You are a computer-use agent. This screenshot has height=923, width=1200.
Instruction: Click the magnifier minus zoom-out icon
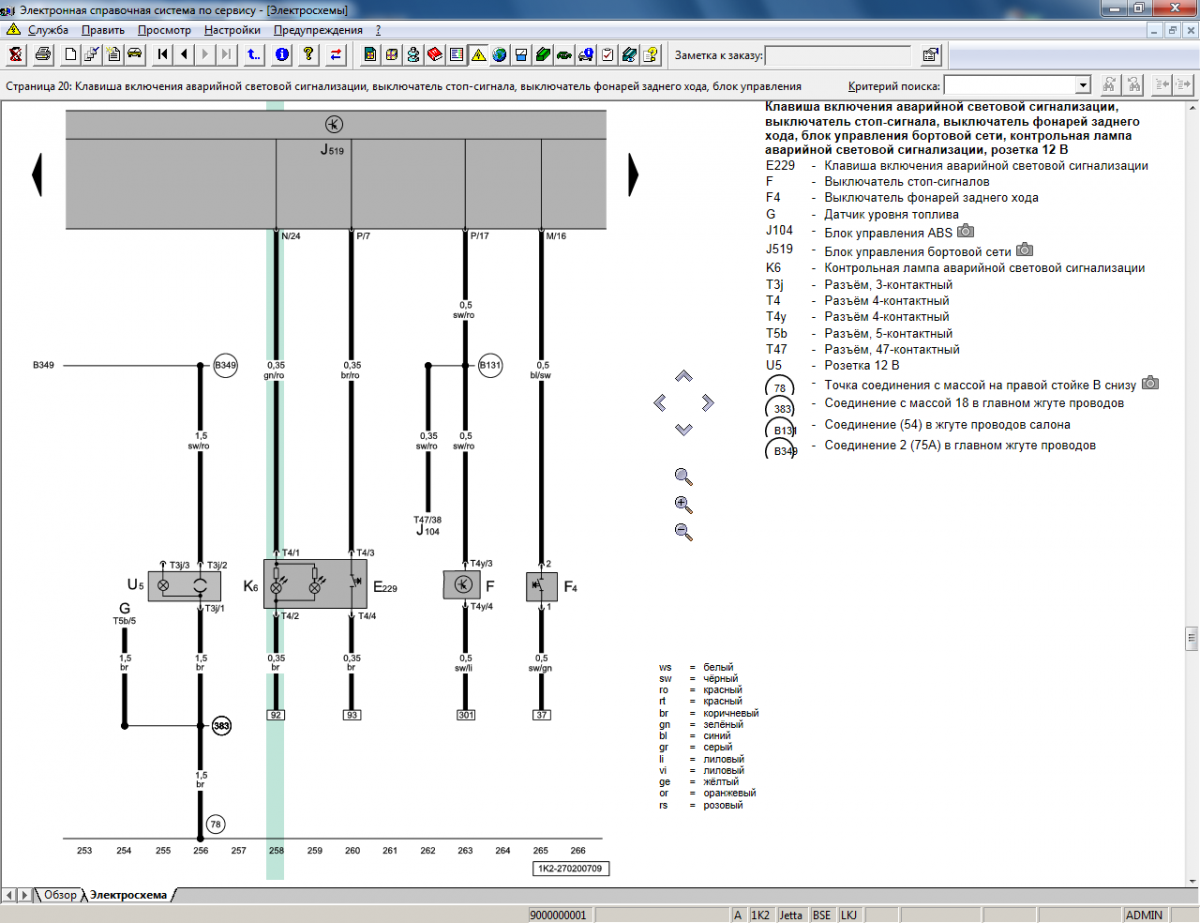[x=684, y=531]
